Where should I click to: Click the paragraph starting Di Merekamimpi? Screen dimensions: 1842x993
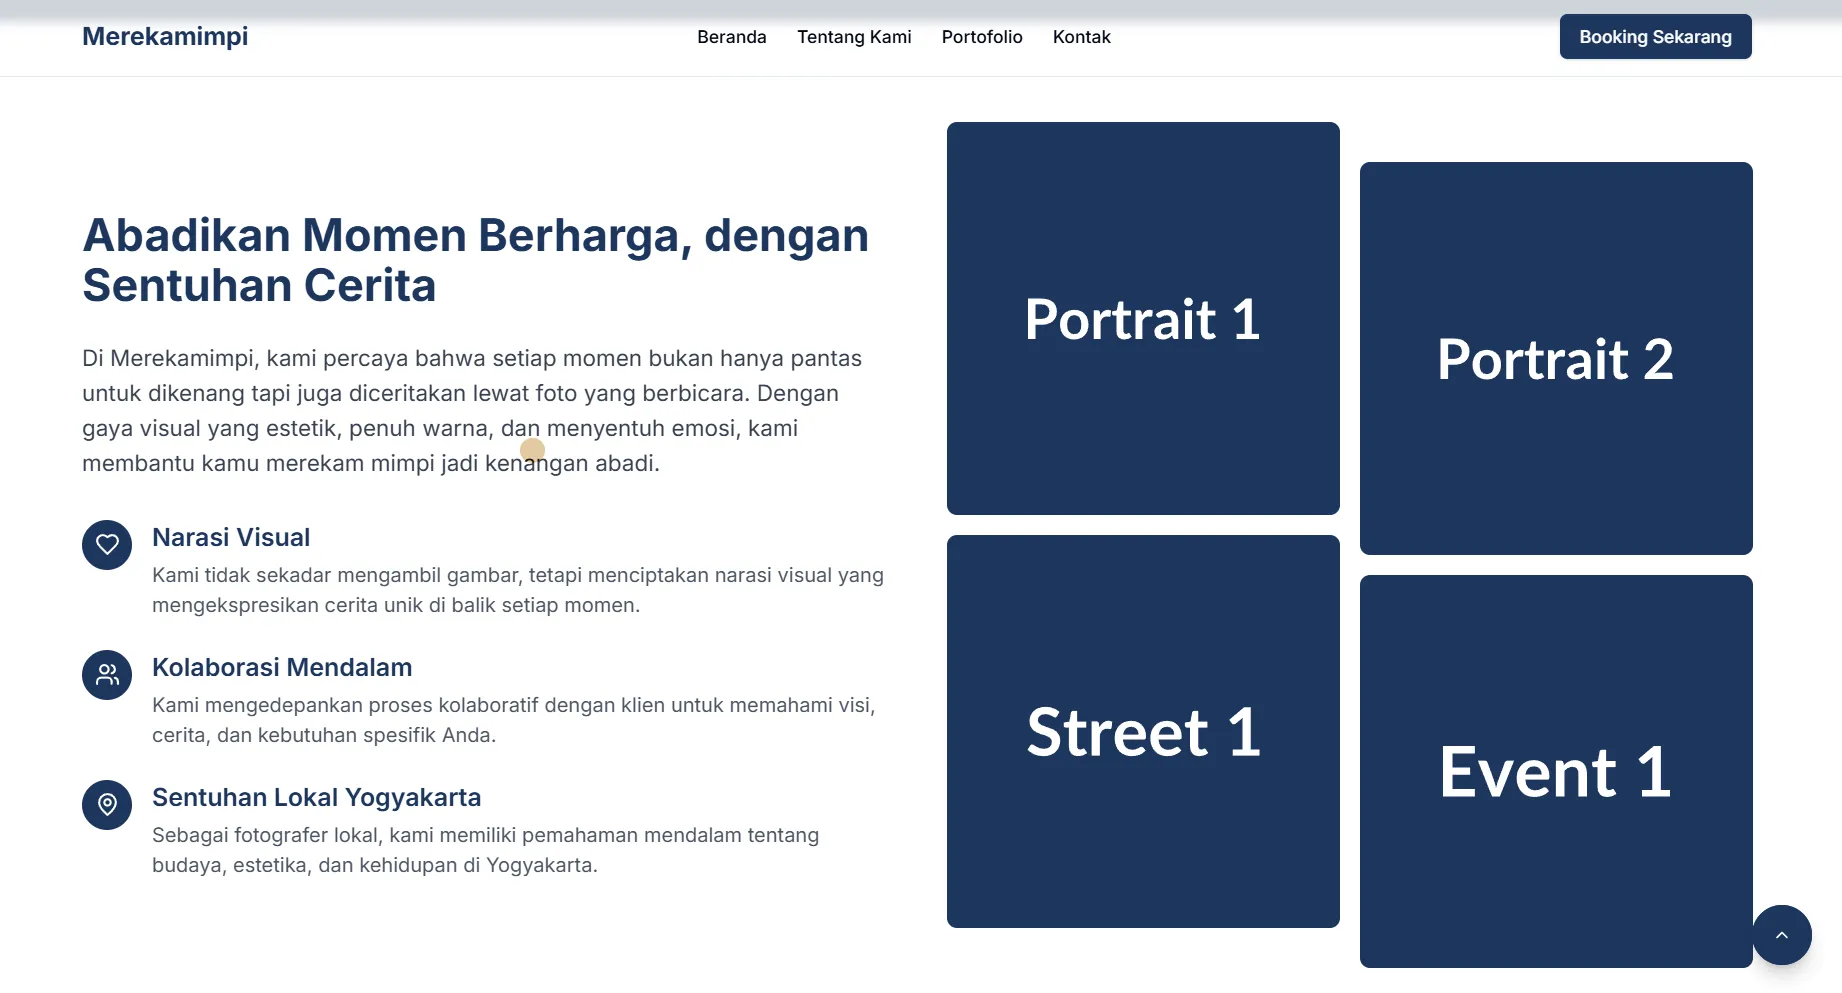click(x=472, y=411)
